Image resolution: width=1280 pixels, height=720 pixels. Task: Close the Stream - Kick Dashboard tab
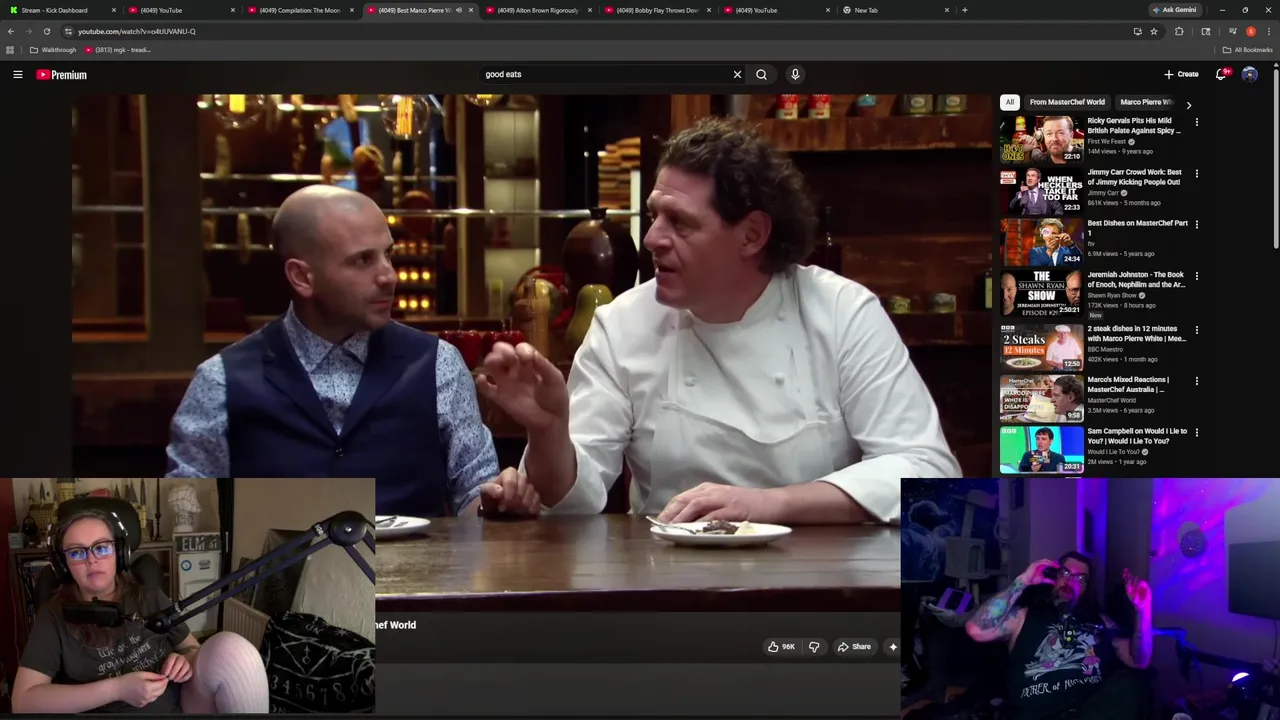click(113, 10)
